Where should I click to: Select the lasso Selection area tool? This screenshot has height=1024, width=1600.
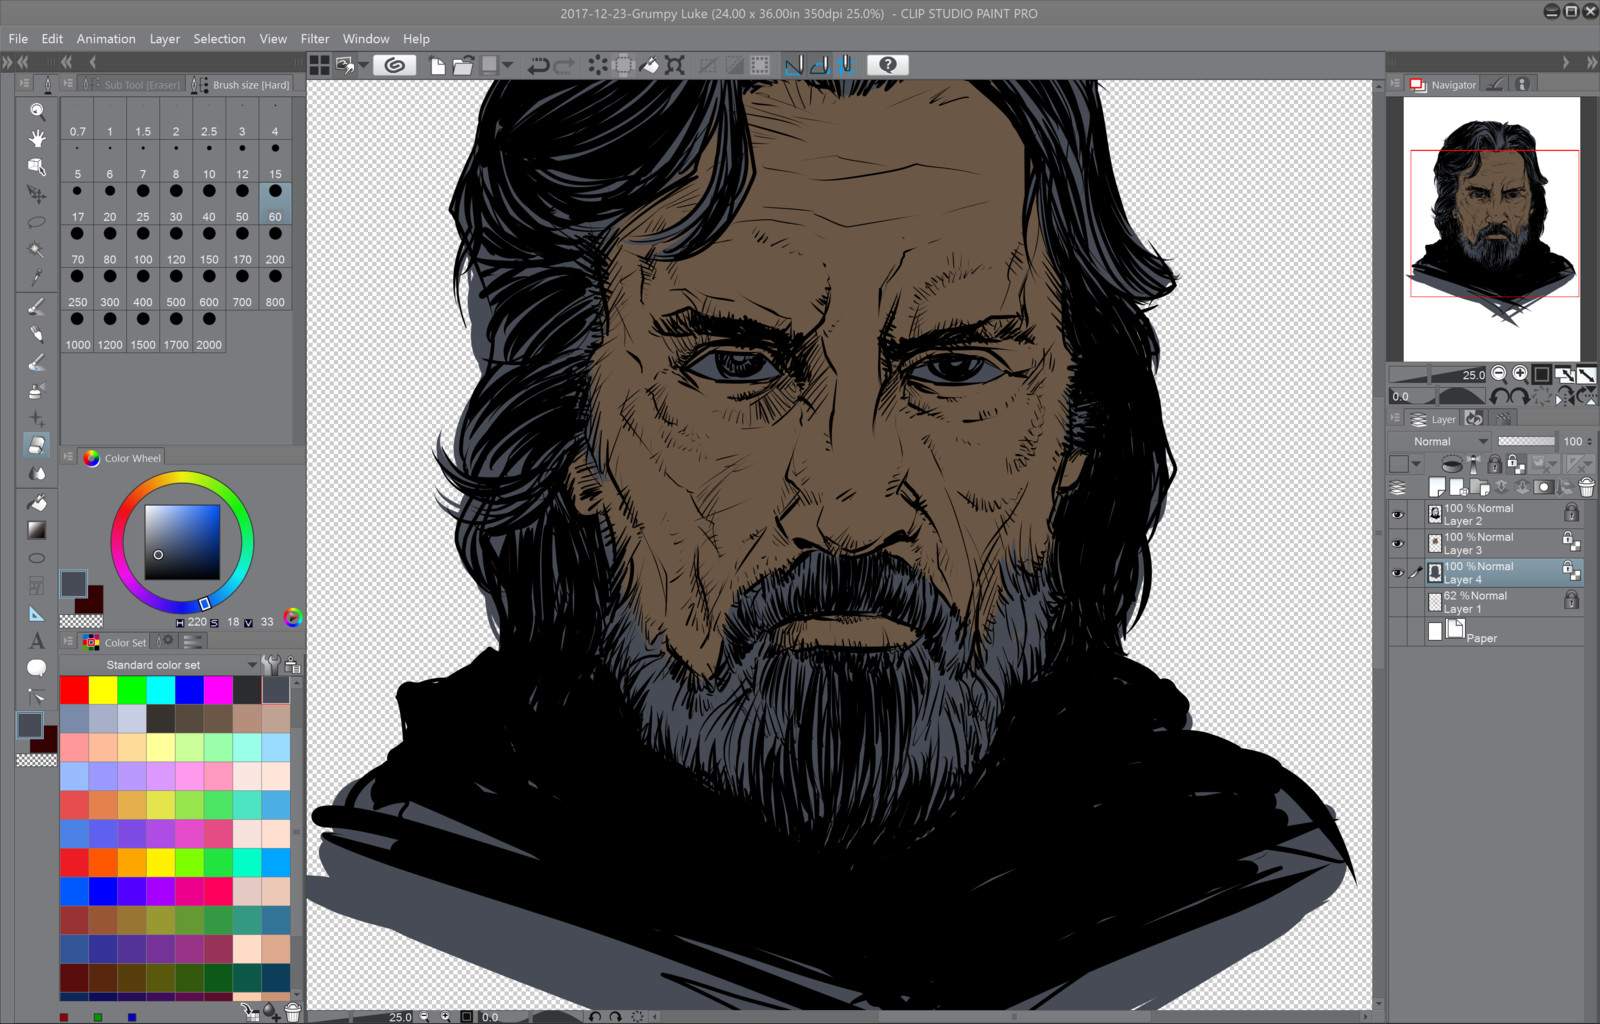click(37, 222)
